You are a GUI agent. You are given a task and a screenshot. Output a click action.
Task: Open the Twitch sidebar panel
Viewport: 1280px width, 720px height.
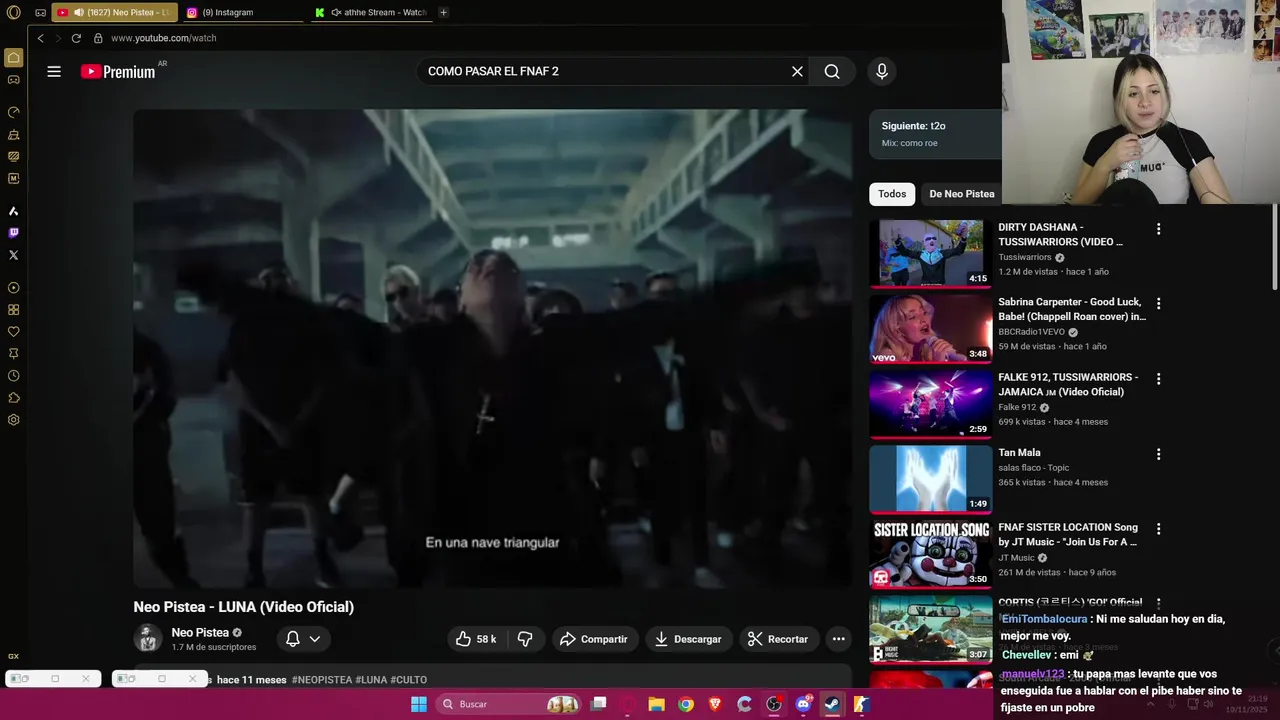[14, 233]
